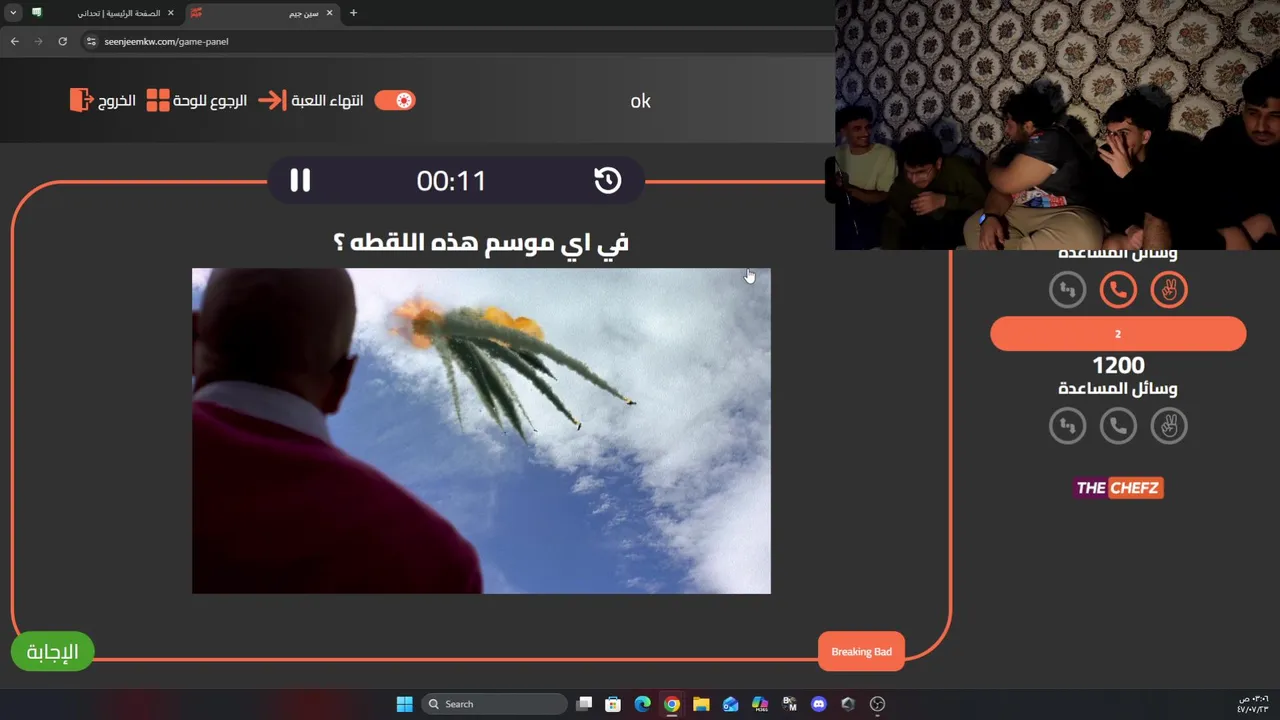Screen dimensions: 1280x720
Task: Select the سين جيم browser tab
Action: coord(264,13)
